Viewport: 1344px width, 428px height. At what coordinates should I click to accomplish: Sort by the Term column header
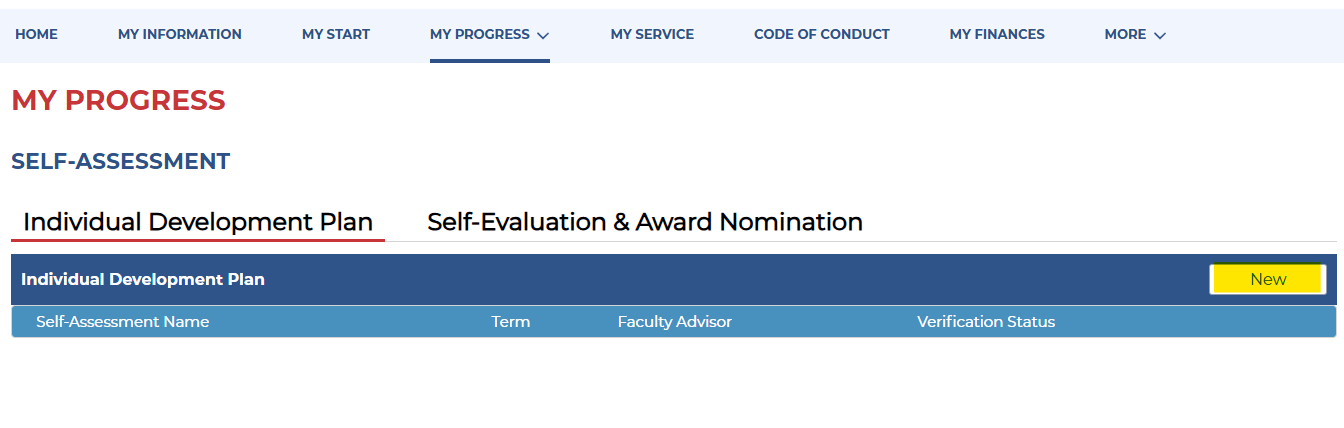511,322
